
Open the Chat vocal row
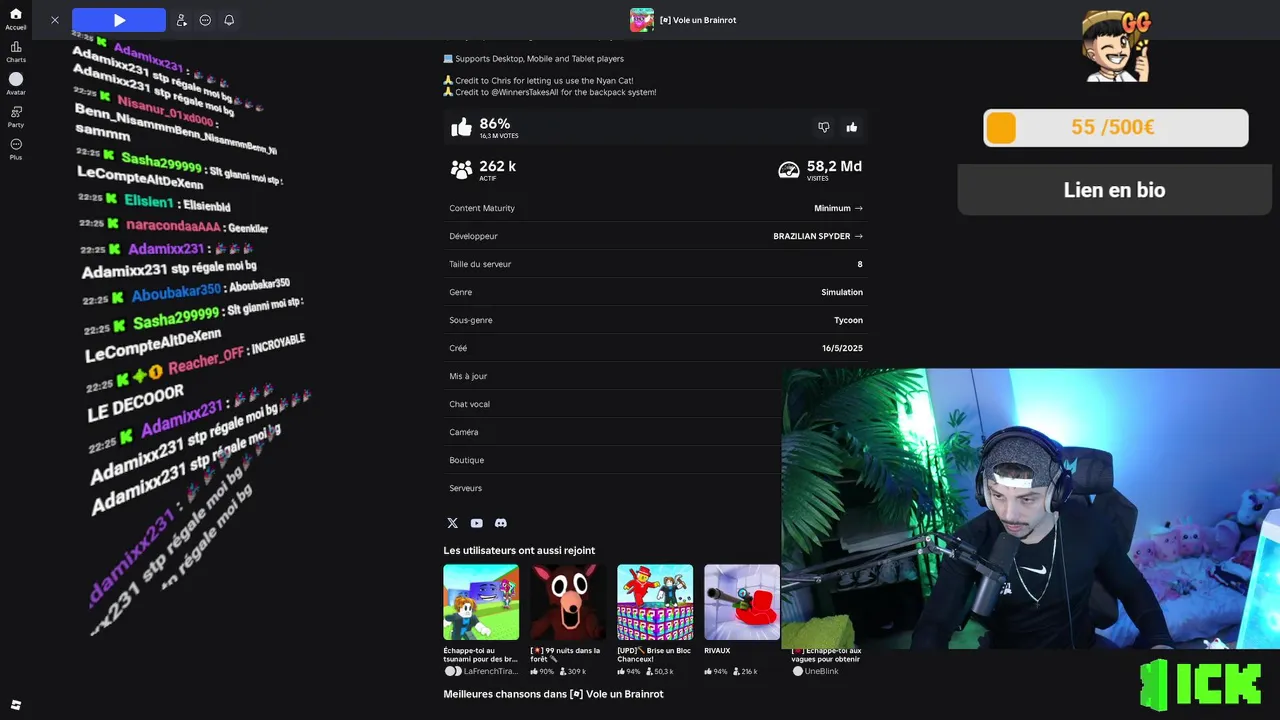[613, 404]
